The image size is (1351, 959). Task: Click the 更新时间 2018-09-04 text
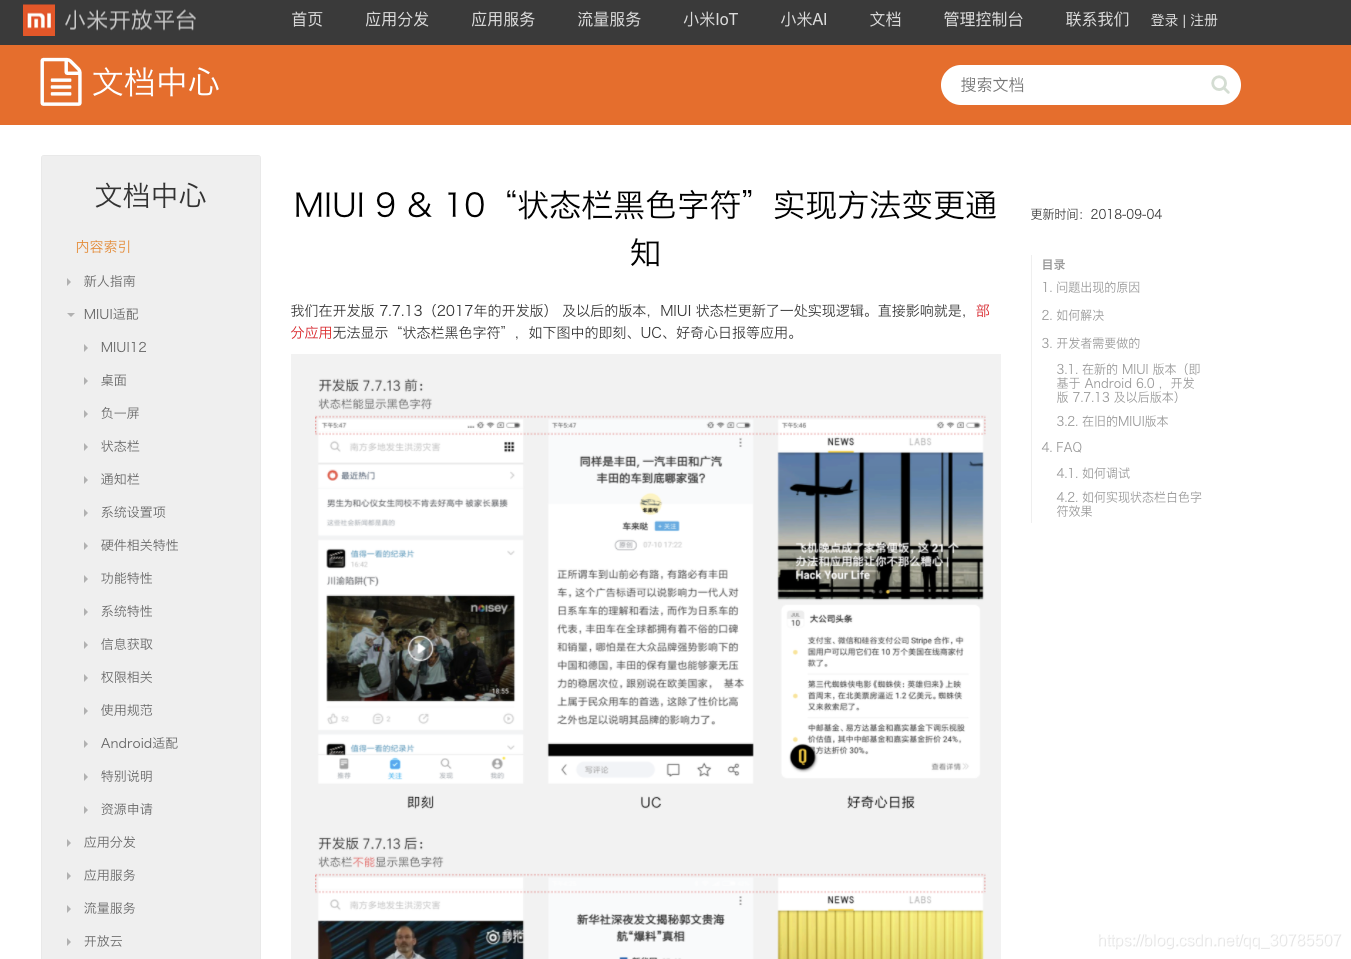(1096, 214)
